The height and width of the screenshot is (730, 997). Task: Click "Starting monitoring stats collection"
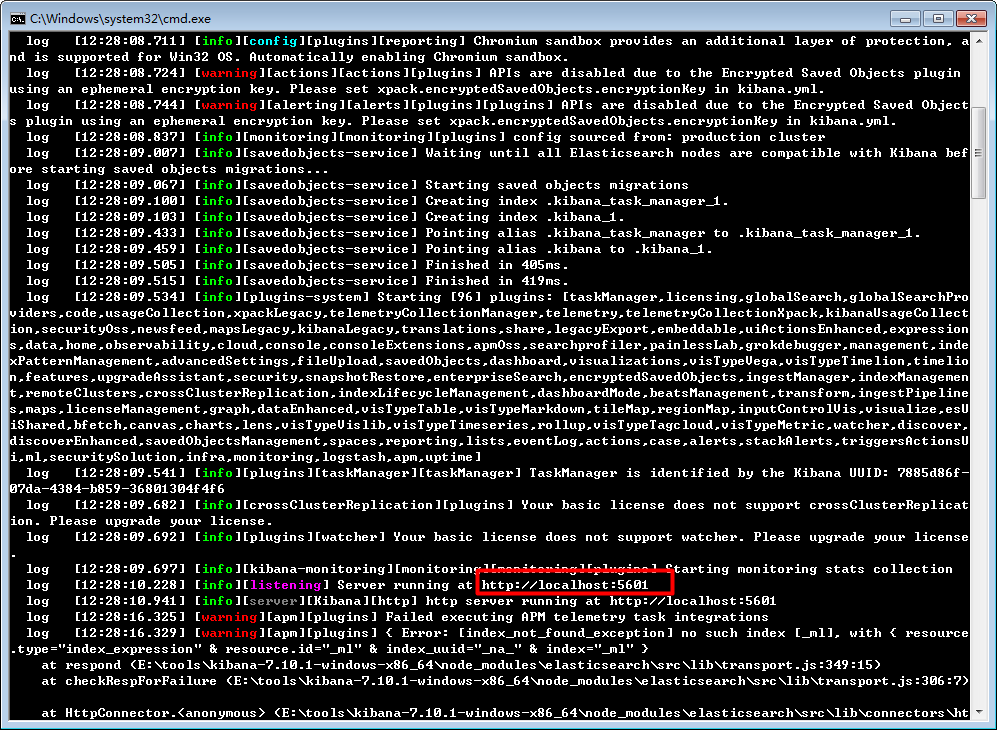click(x=809, y=569)
